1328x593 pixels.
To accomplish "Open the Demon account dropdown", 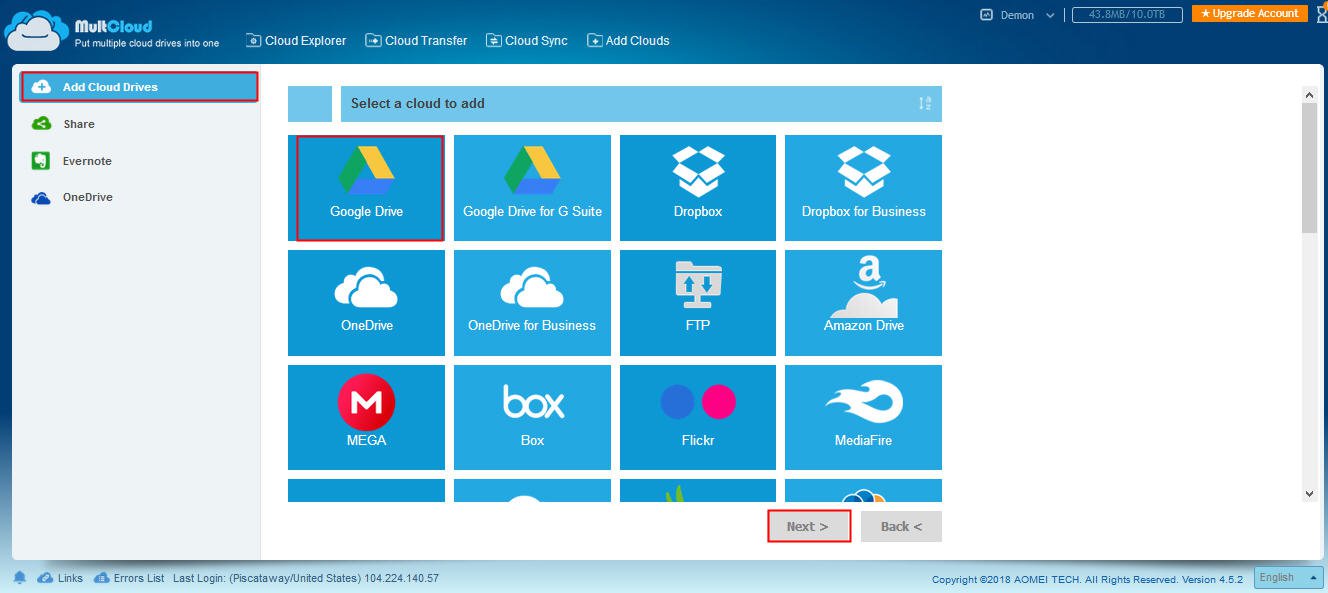I will pyautogui.click(x=1018, y=15).
